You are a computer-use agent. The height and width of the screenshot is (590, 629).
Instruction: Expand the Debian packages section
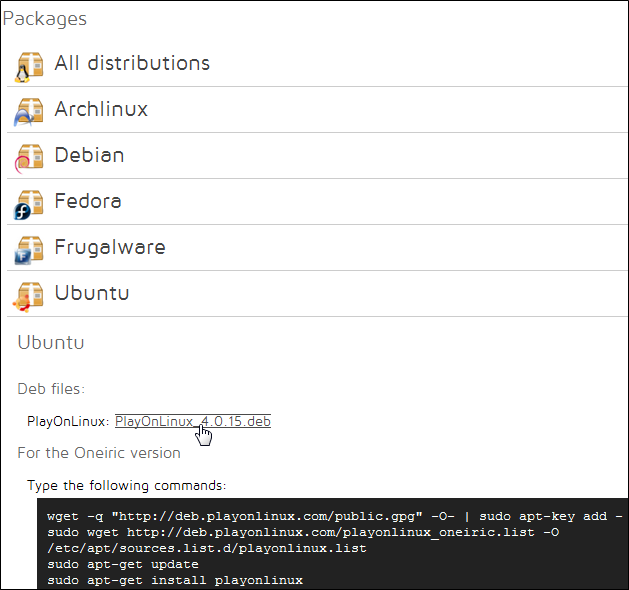[89, 155]
